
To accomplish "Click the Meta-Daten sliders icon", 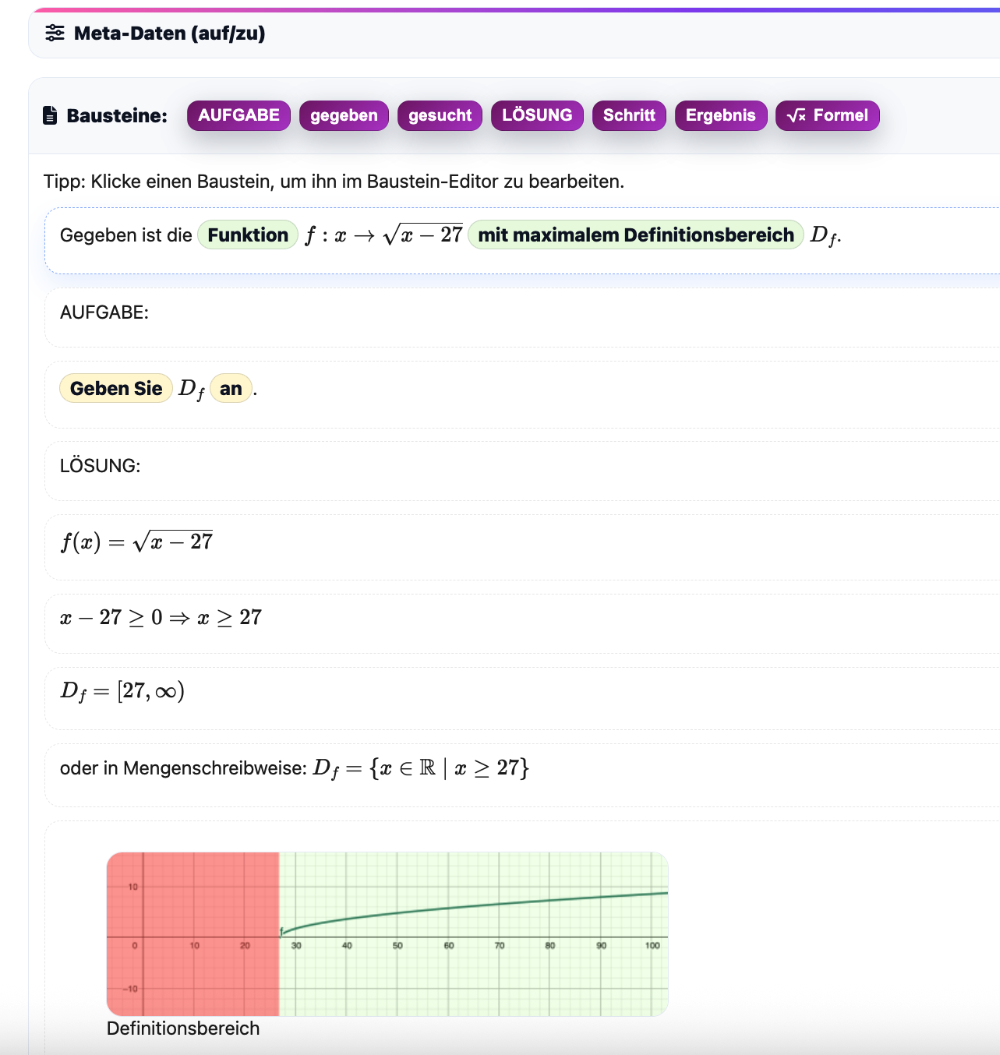I will pos(55,34).
